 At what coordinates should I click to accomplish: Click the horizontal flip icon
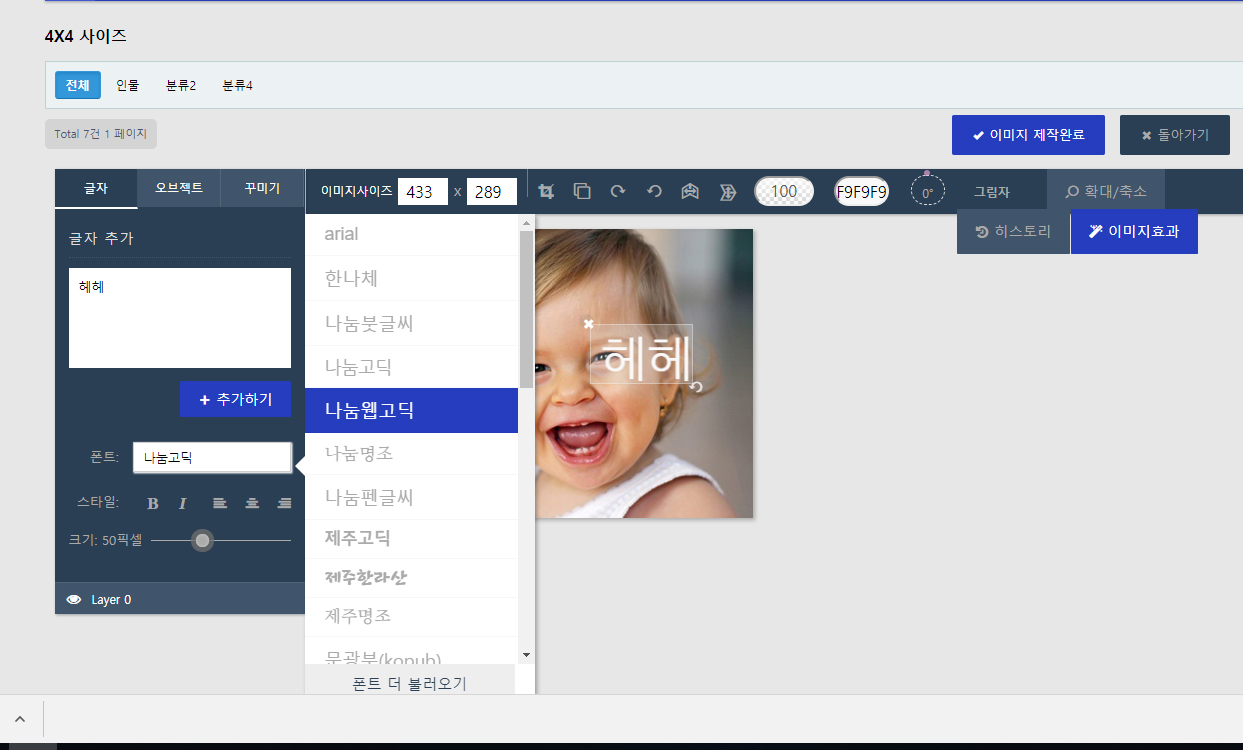point(728,191)
